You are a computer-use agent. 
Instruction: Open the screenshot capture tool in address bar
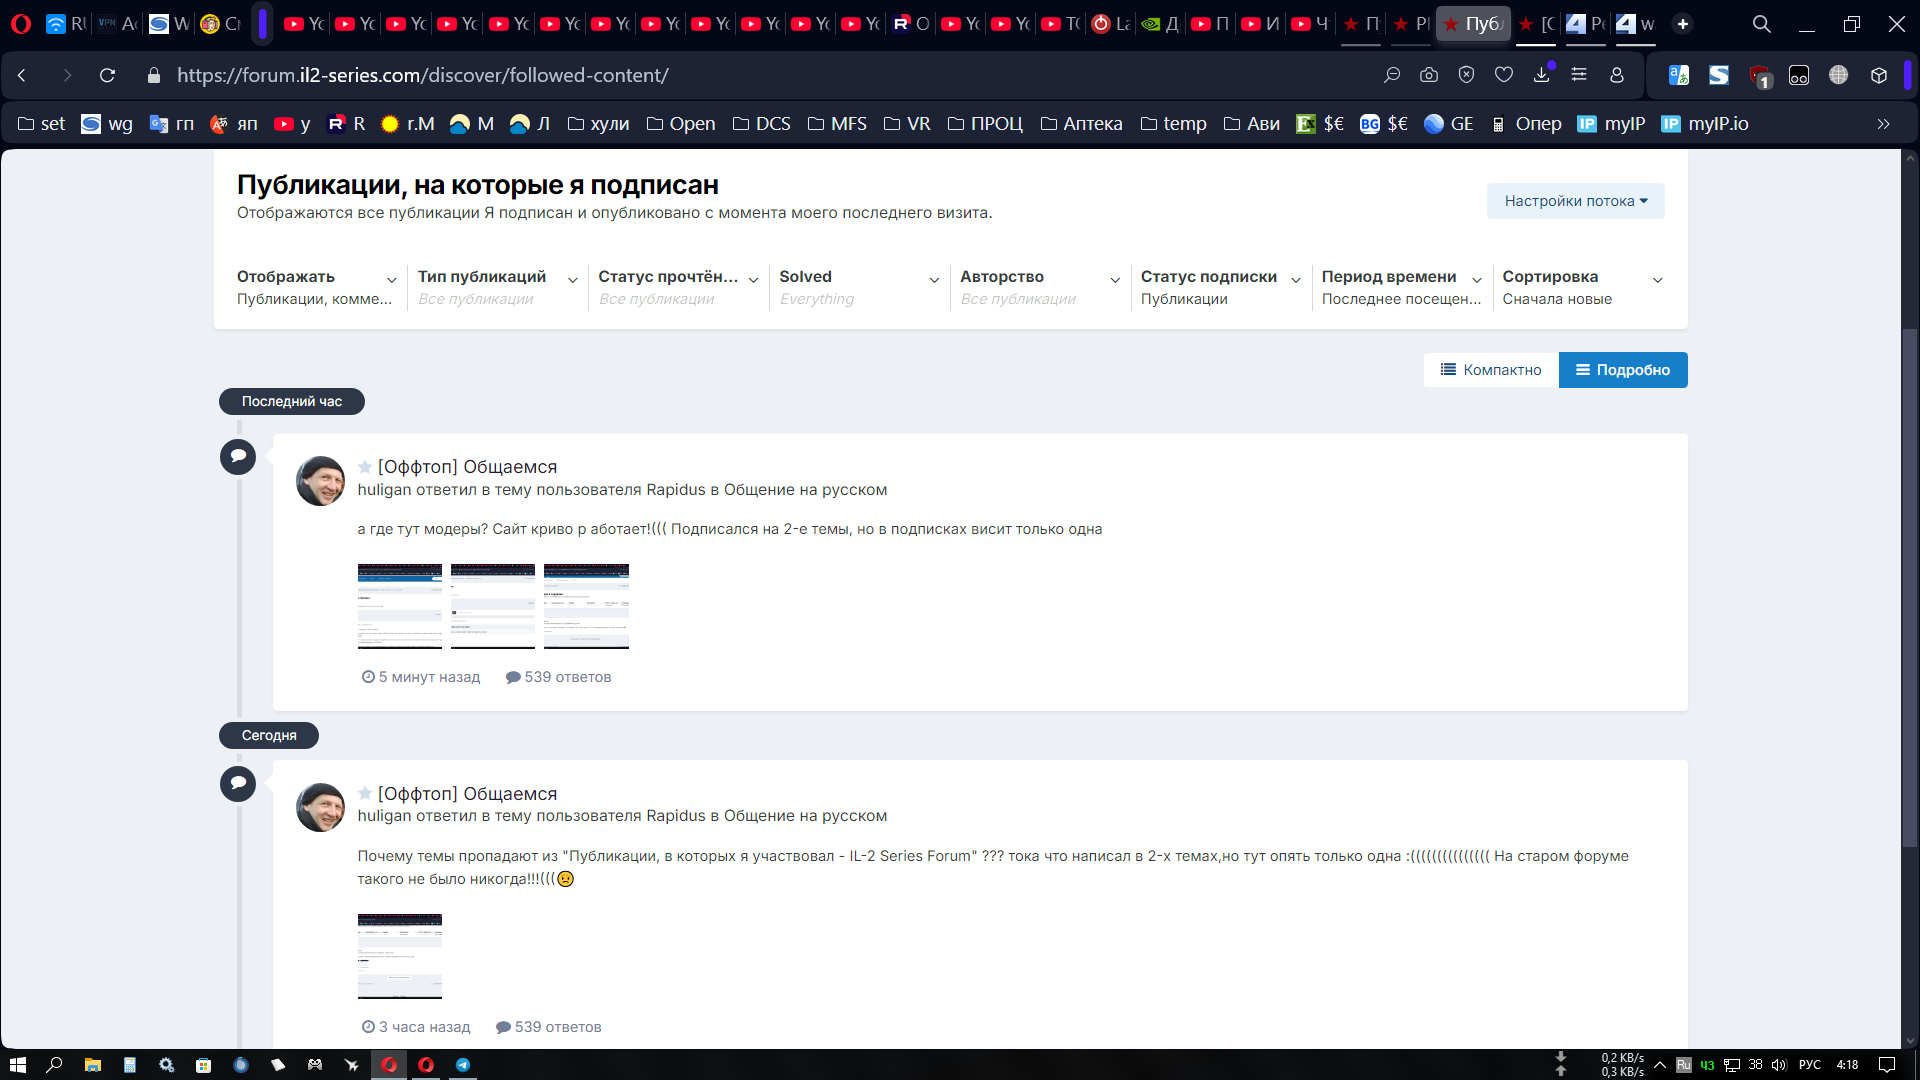point(1429,75)
